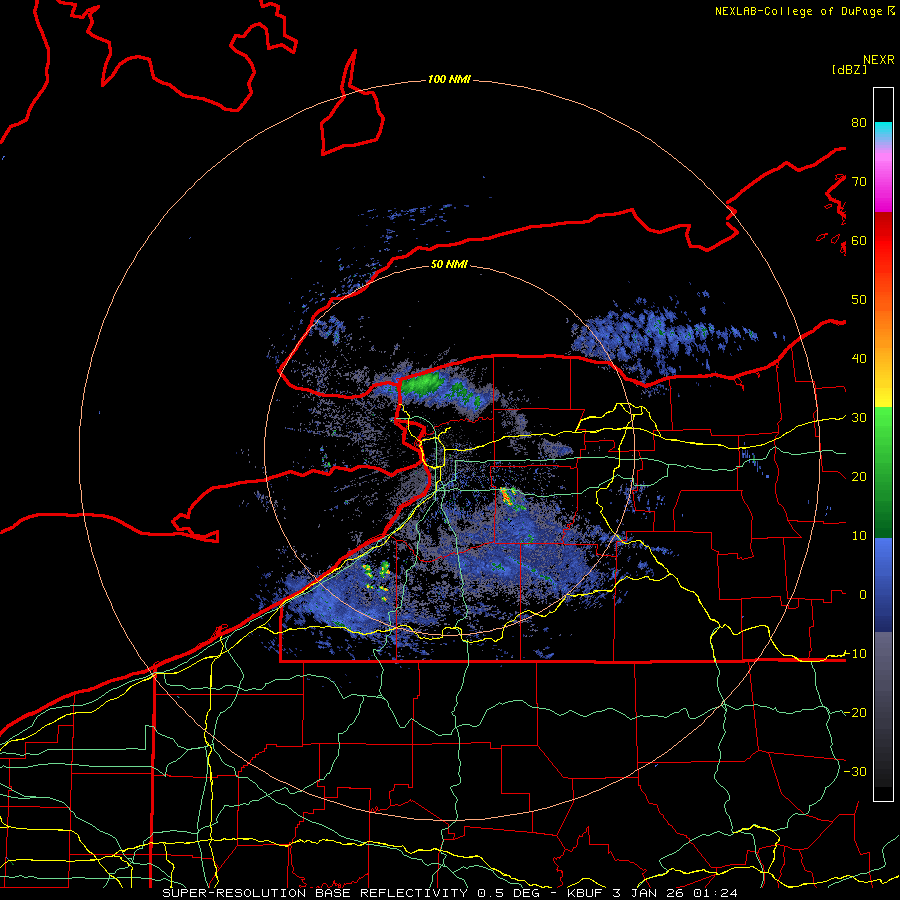Click the [dBZ] units label
The height and width of the screenshot is (900, 900).
click(849, 69)
